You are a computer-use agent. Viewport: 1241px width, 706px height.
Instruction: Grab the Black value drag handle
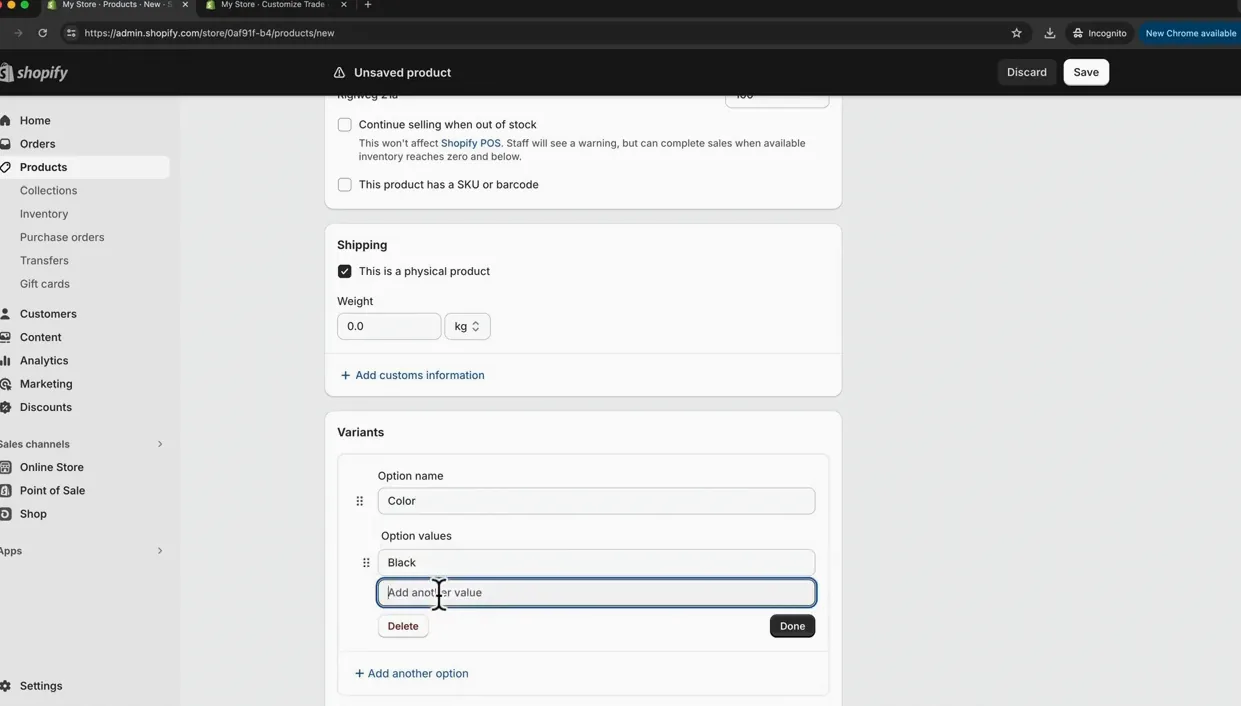(366, 563)
